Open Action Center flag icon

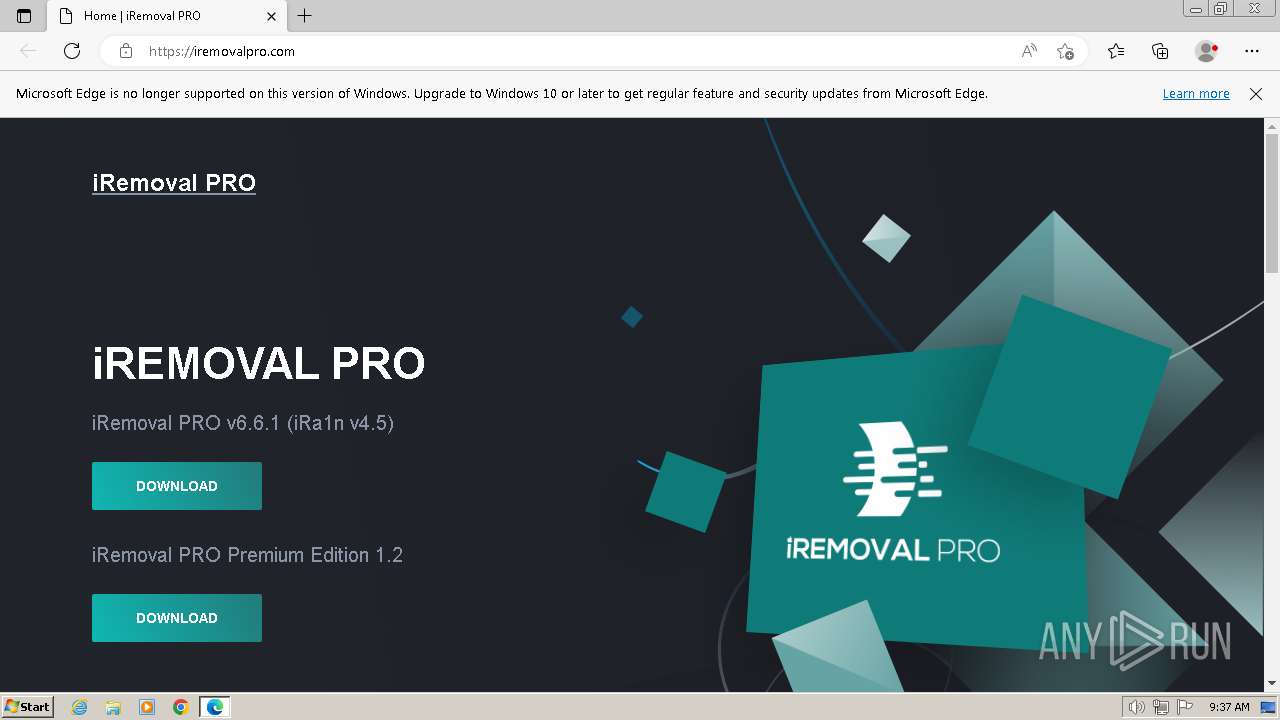coord(1184,707)
